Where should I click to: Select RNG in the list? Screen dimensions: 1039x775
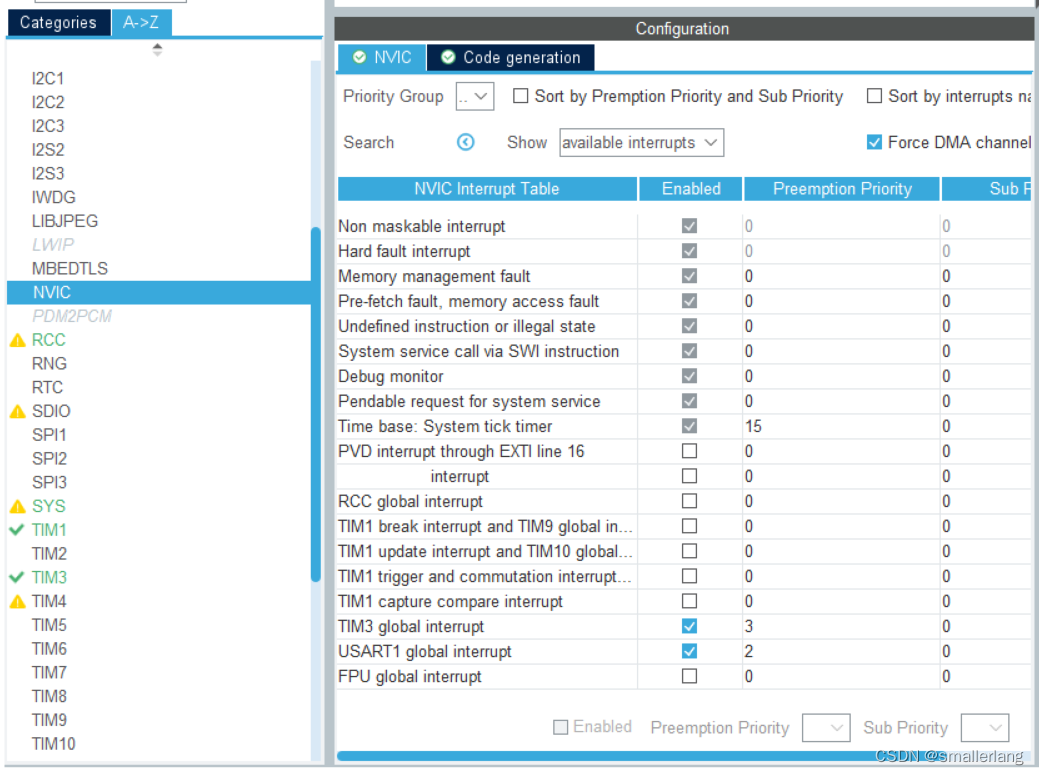pyautogui.click(x=50, y=364)
